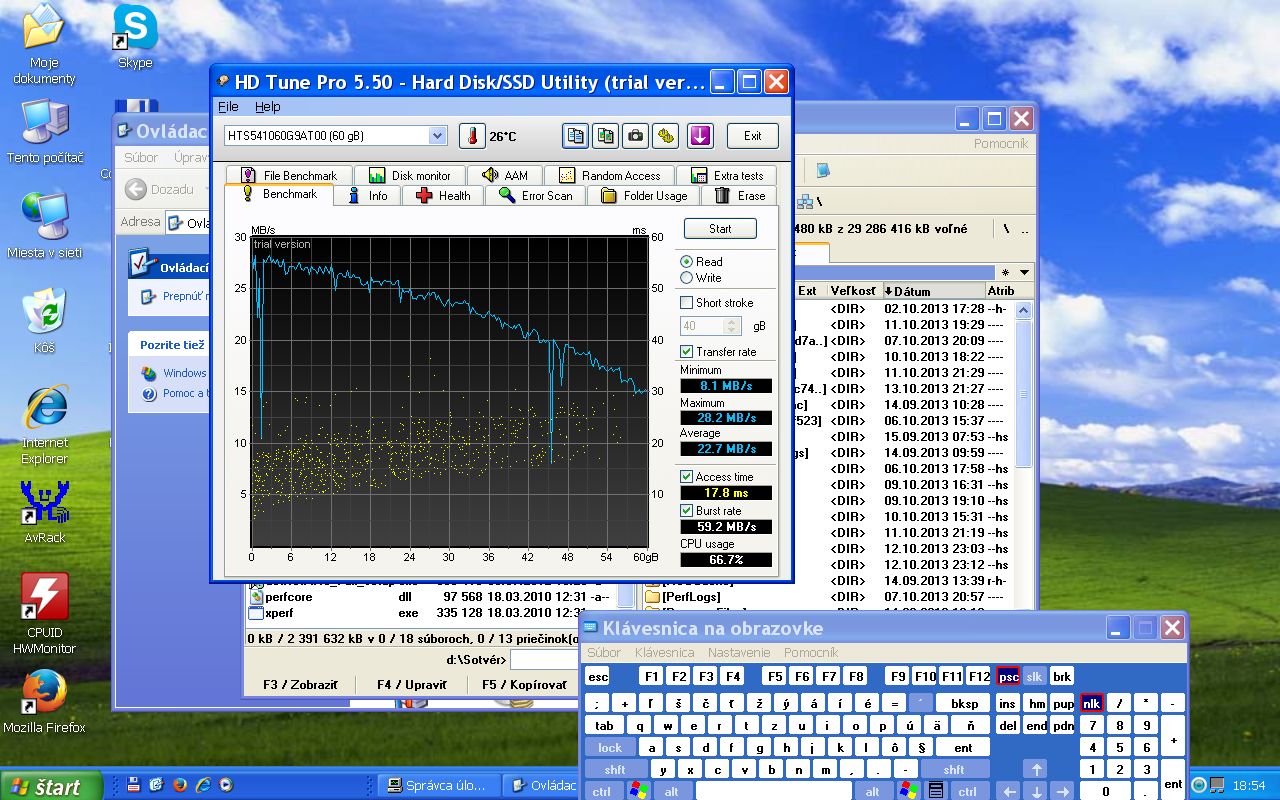
Task: Toggle the Burst rate checkbox
Action: pos(687,511)
